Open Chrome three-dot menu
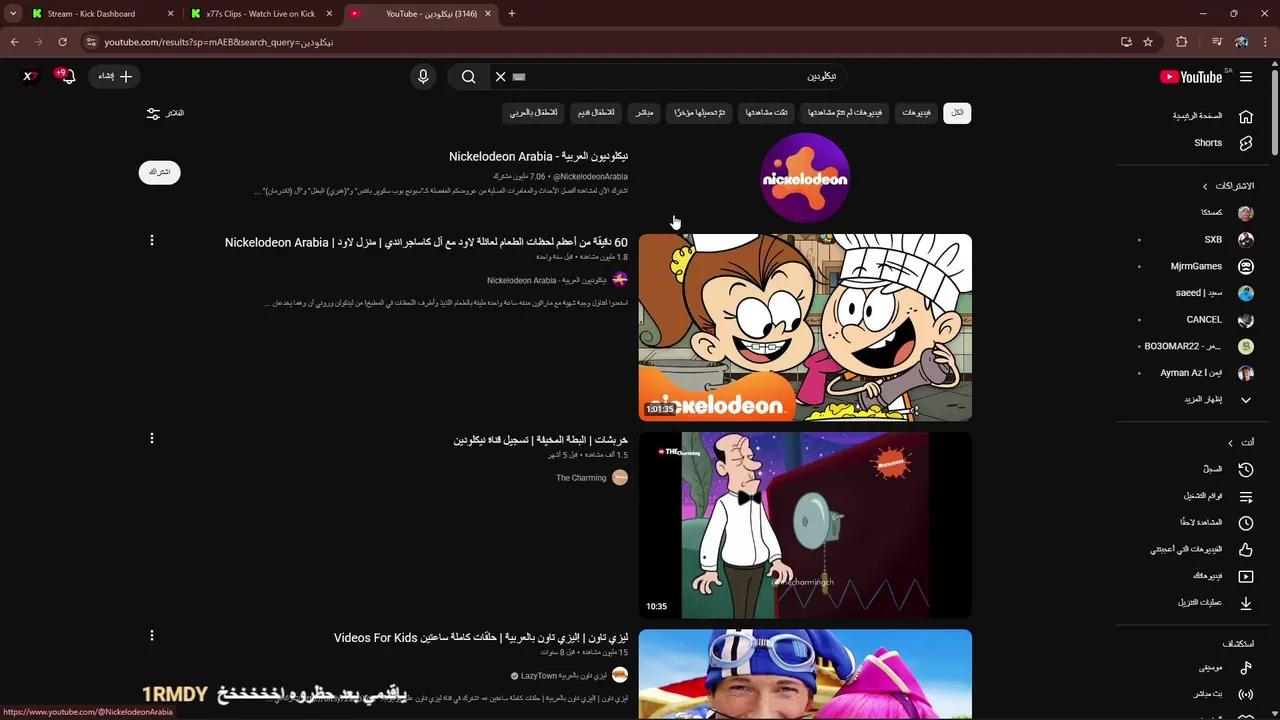Viewport: 1280px width, 720px height. pos(1266,42)
